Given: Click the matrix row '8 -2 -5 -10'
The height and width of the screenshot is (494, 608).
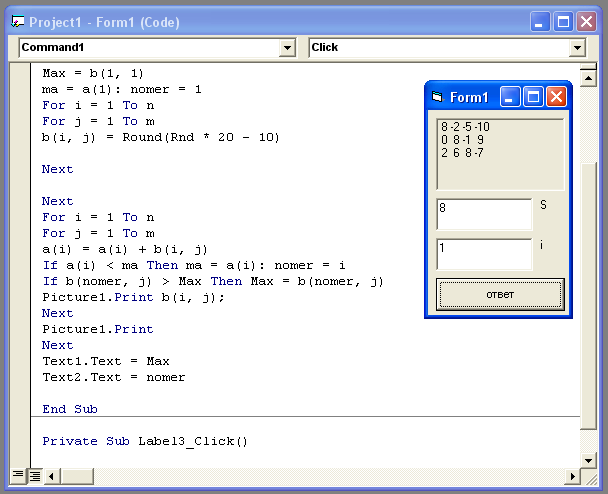Looking at the screenshot, I should click(465, 127).
